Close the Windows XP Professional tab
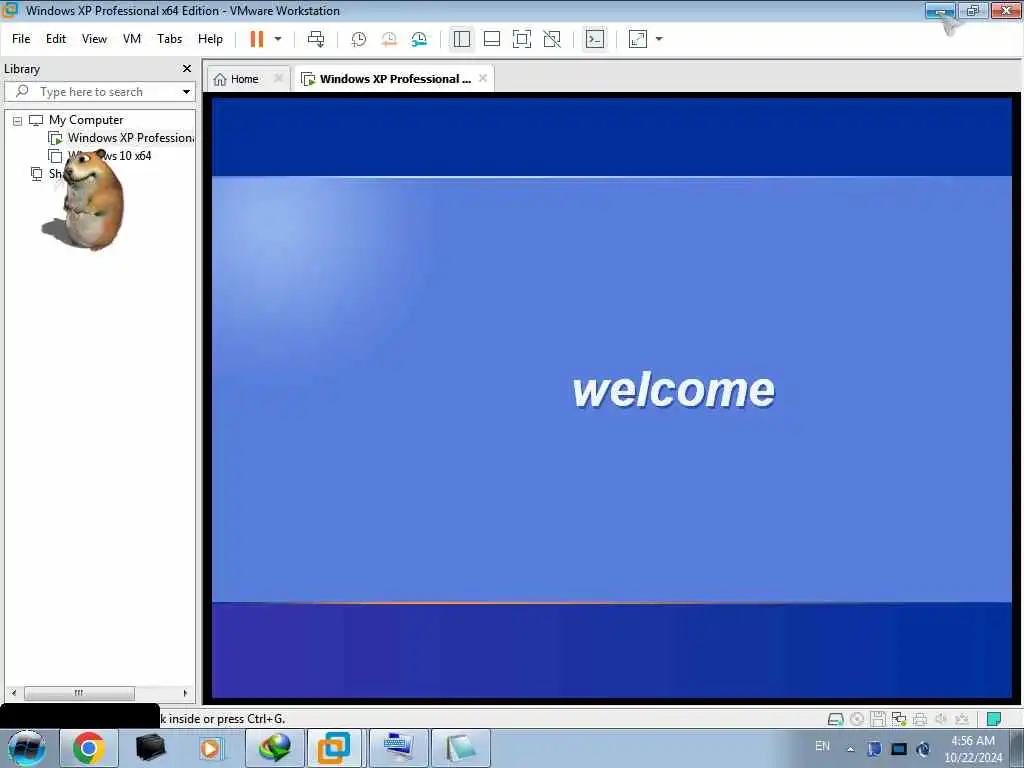The width and height of the screenshot is (1024, 768). pos(483,78)
